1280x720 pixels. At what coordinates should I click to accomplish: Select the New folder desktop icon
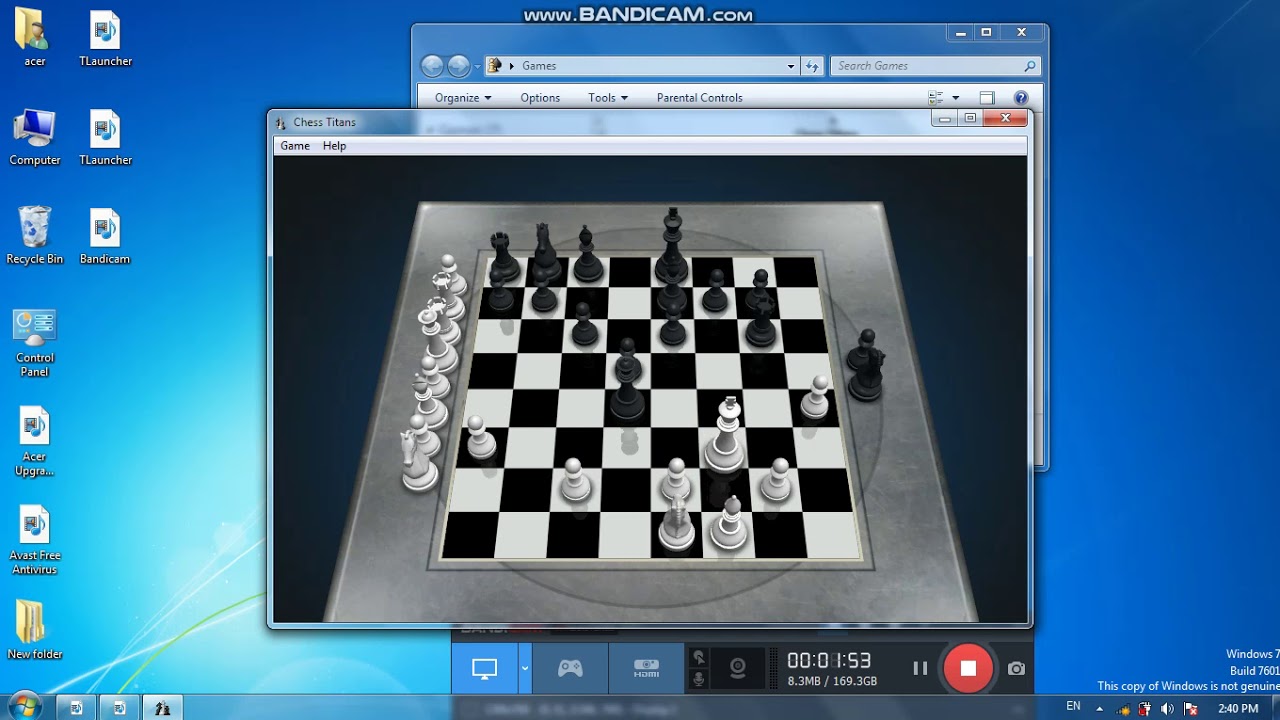pos(34,630)
